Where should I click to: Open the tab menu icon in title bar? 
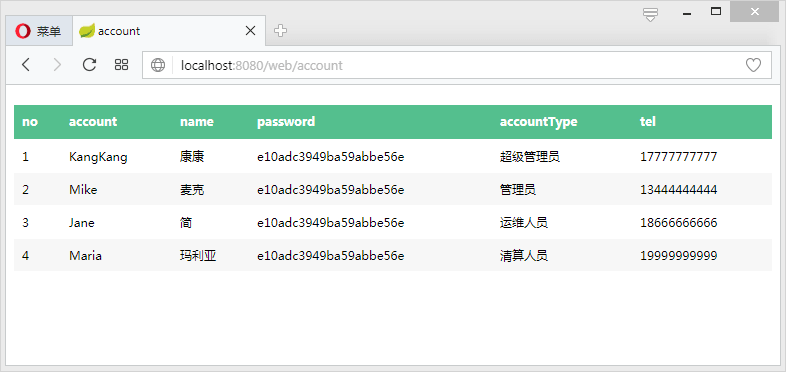click(650, 14)
